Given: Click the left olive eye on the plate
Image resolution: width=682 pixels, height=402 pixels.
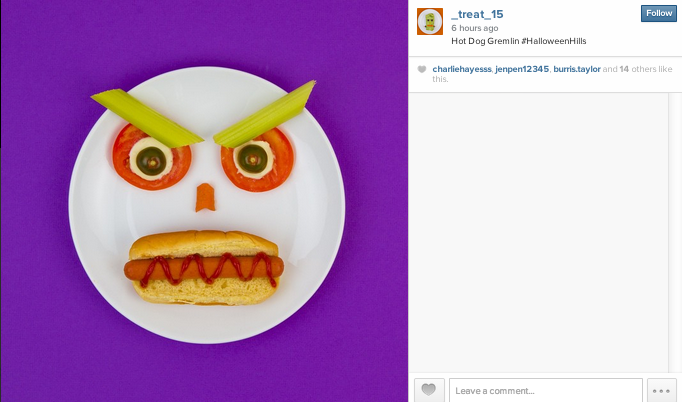Looking at the screenshot, I should (151, 161).
